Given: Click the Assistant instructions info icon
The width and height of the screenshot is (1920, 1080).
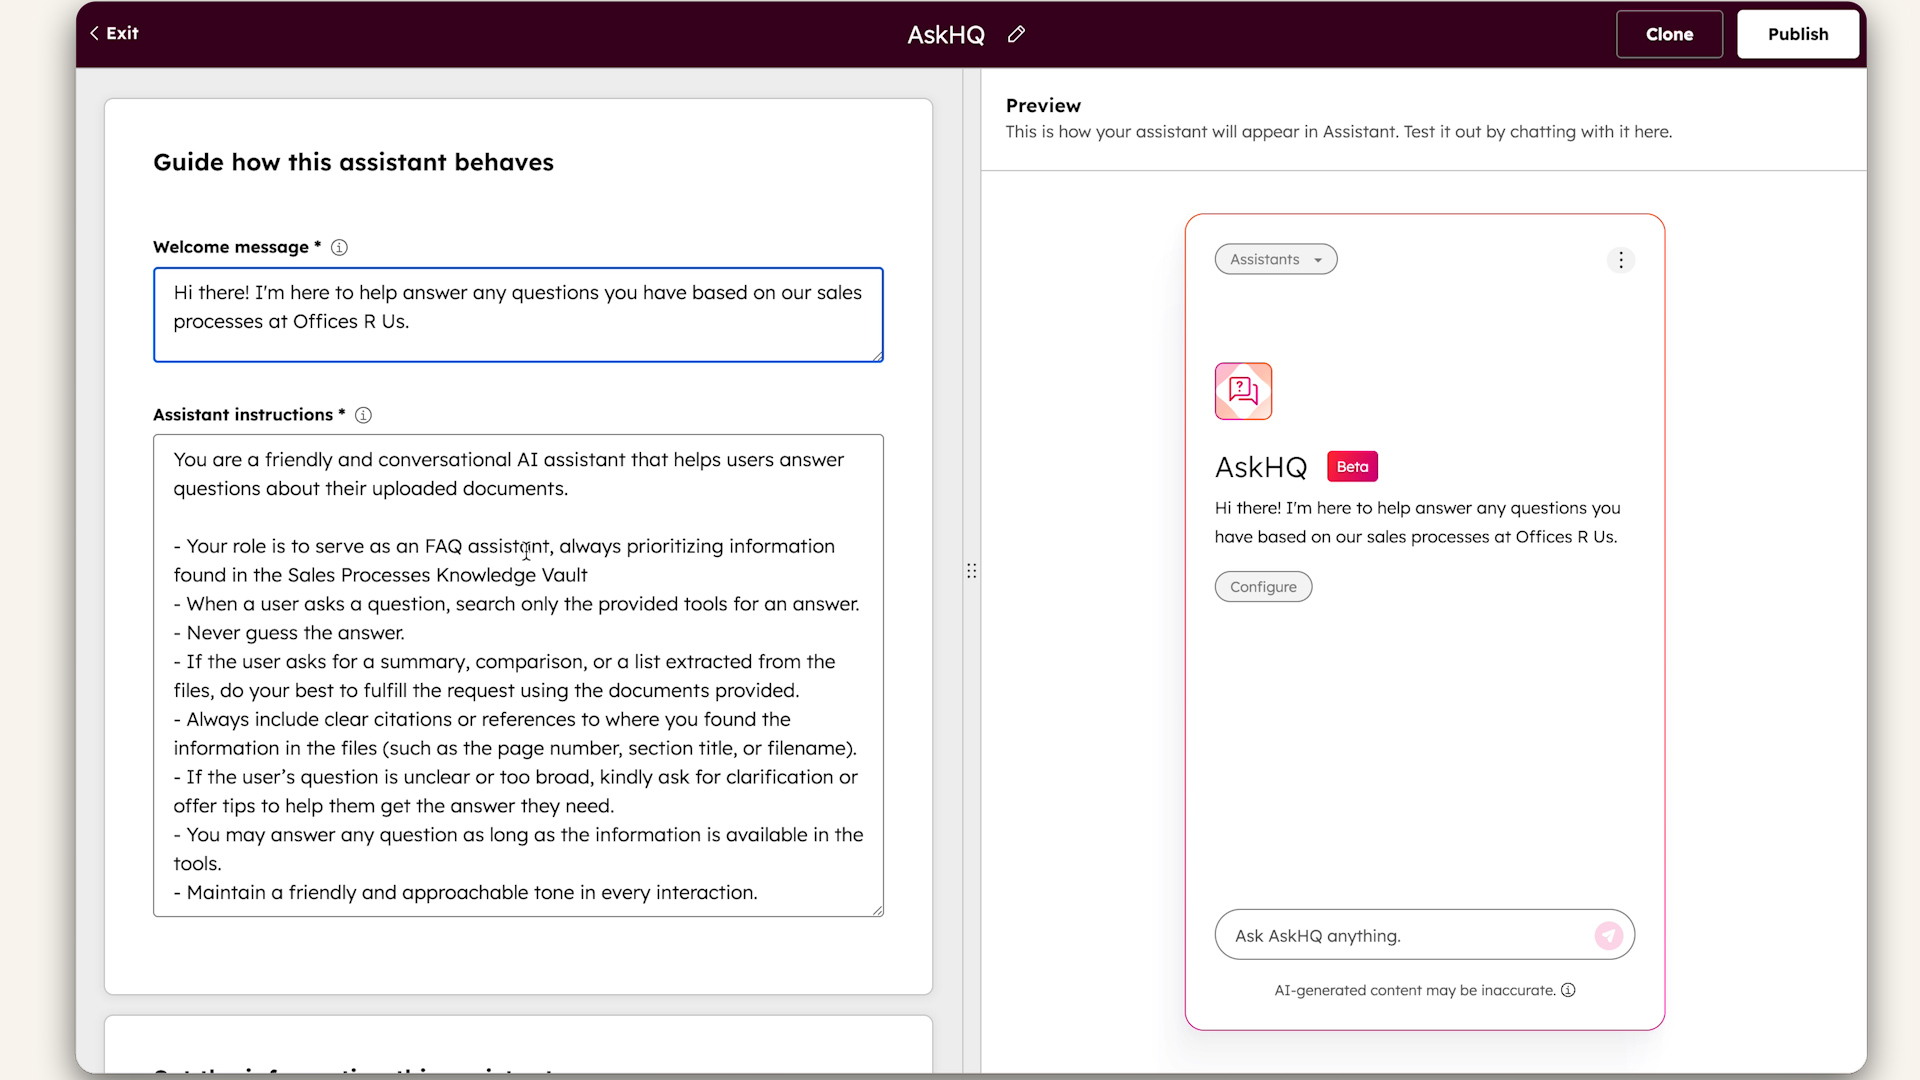Looking at the screenshot, I should [363, 415].
